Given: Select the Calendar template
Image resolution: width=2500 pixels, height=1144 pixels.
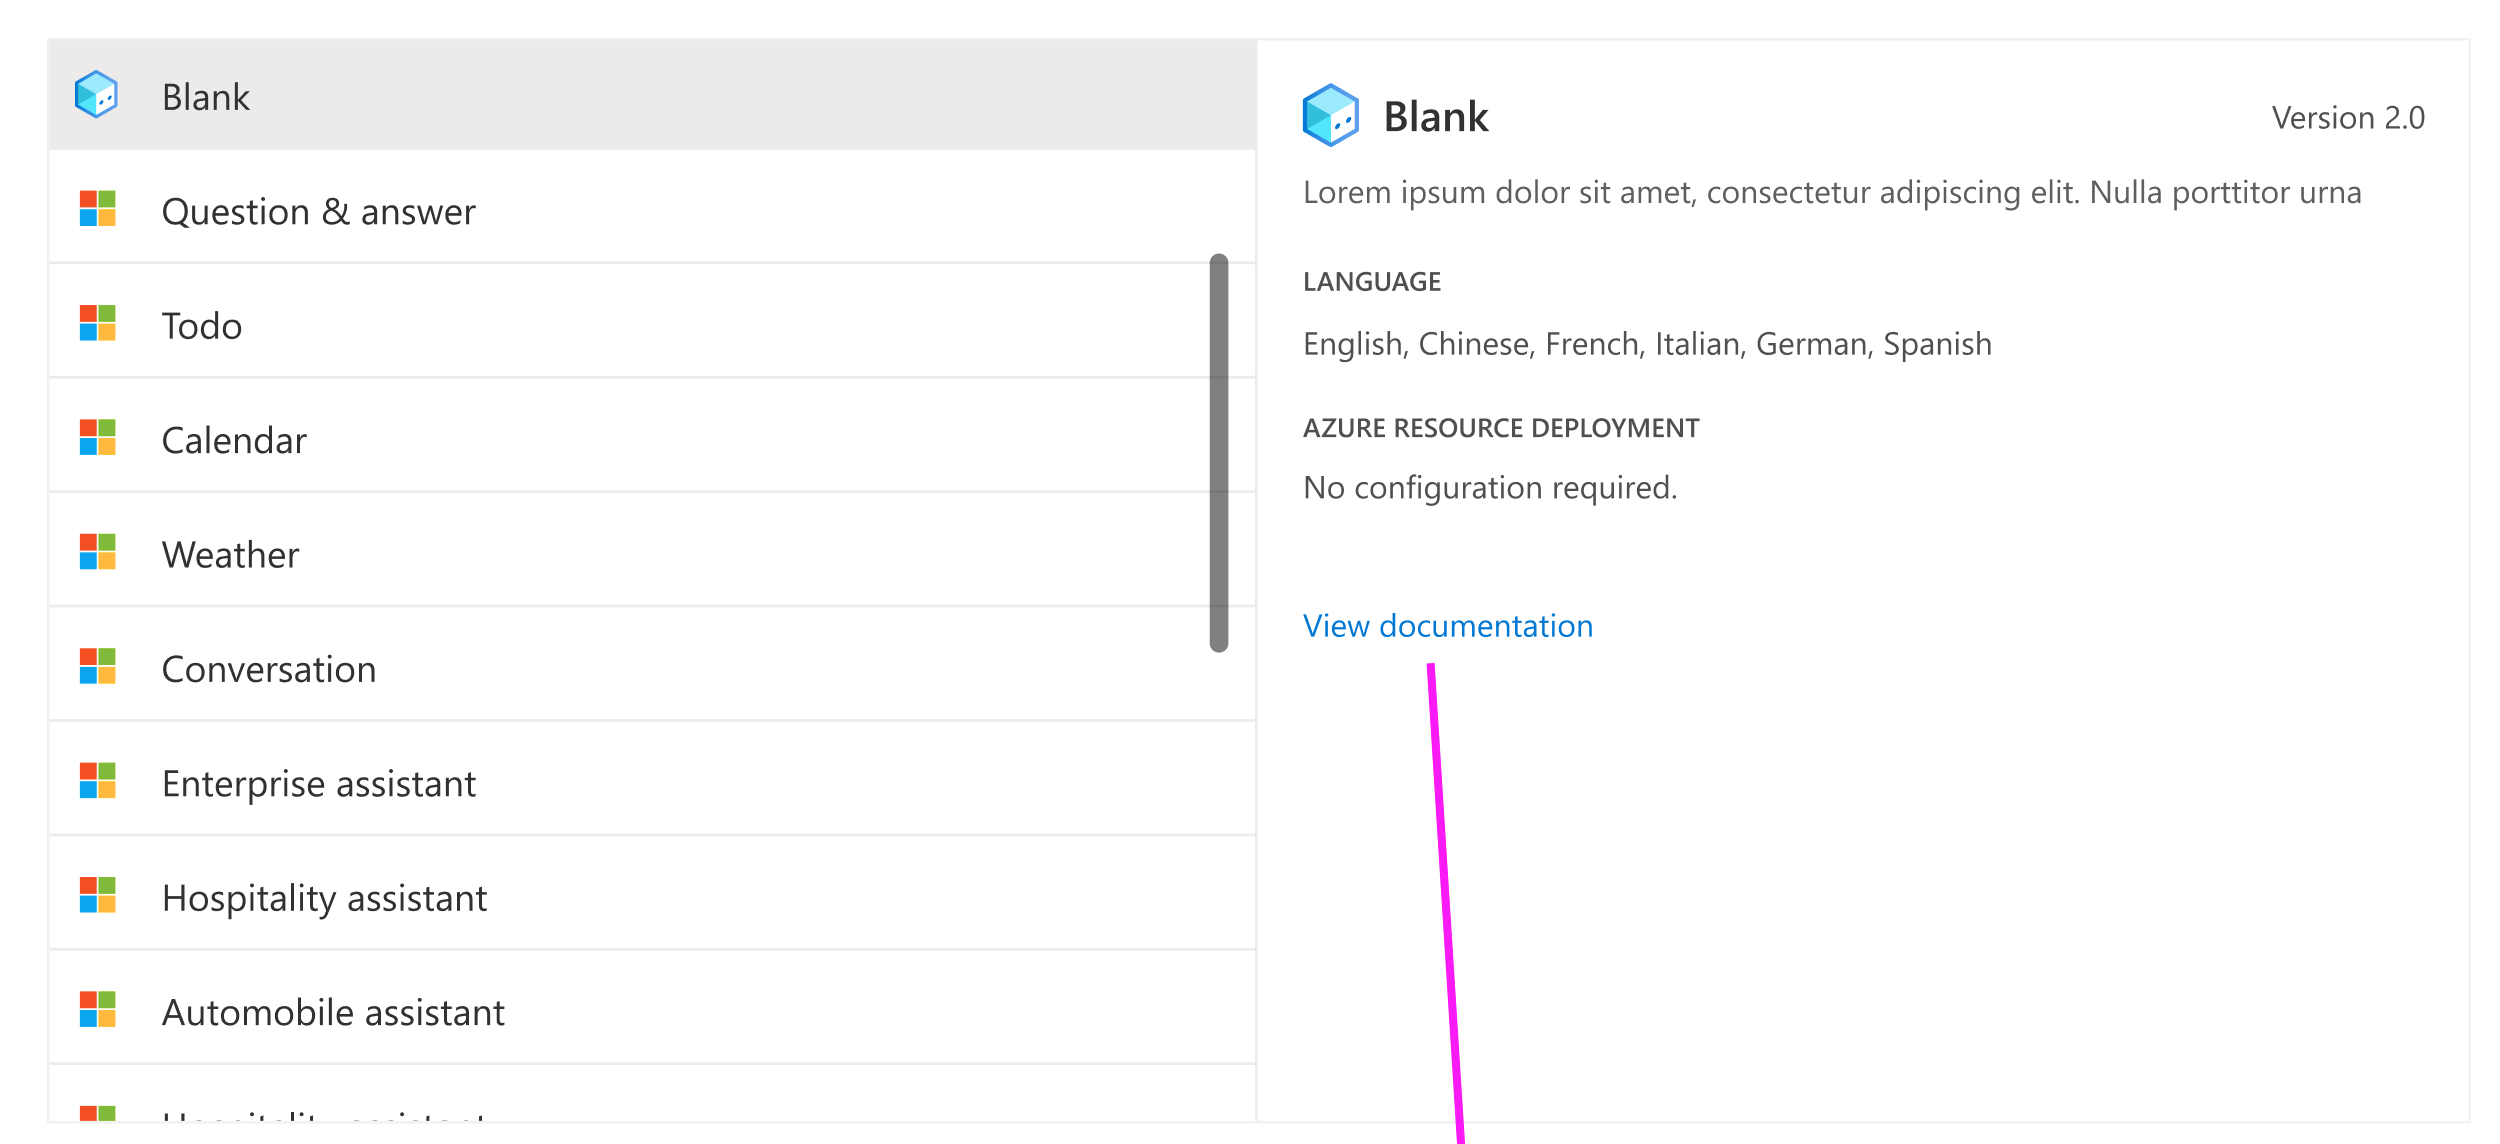Looking at the screenshot, I should coord(235,438).
